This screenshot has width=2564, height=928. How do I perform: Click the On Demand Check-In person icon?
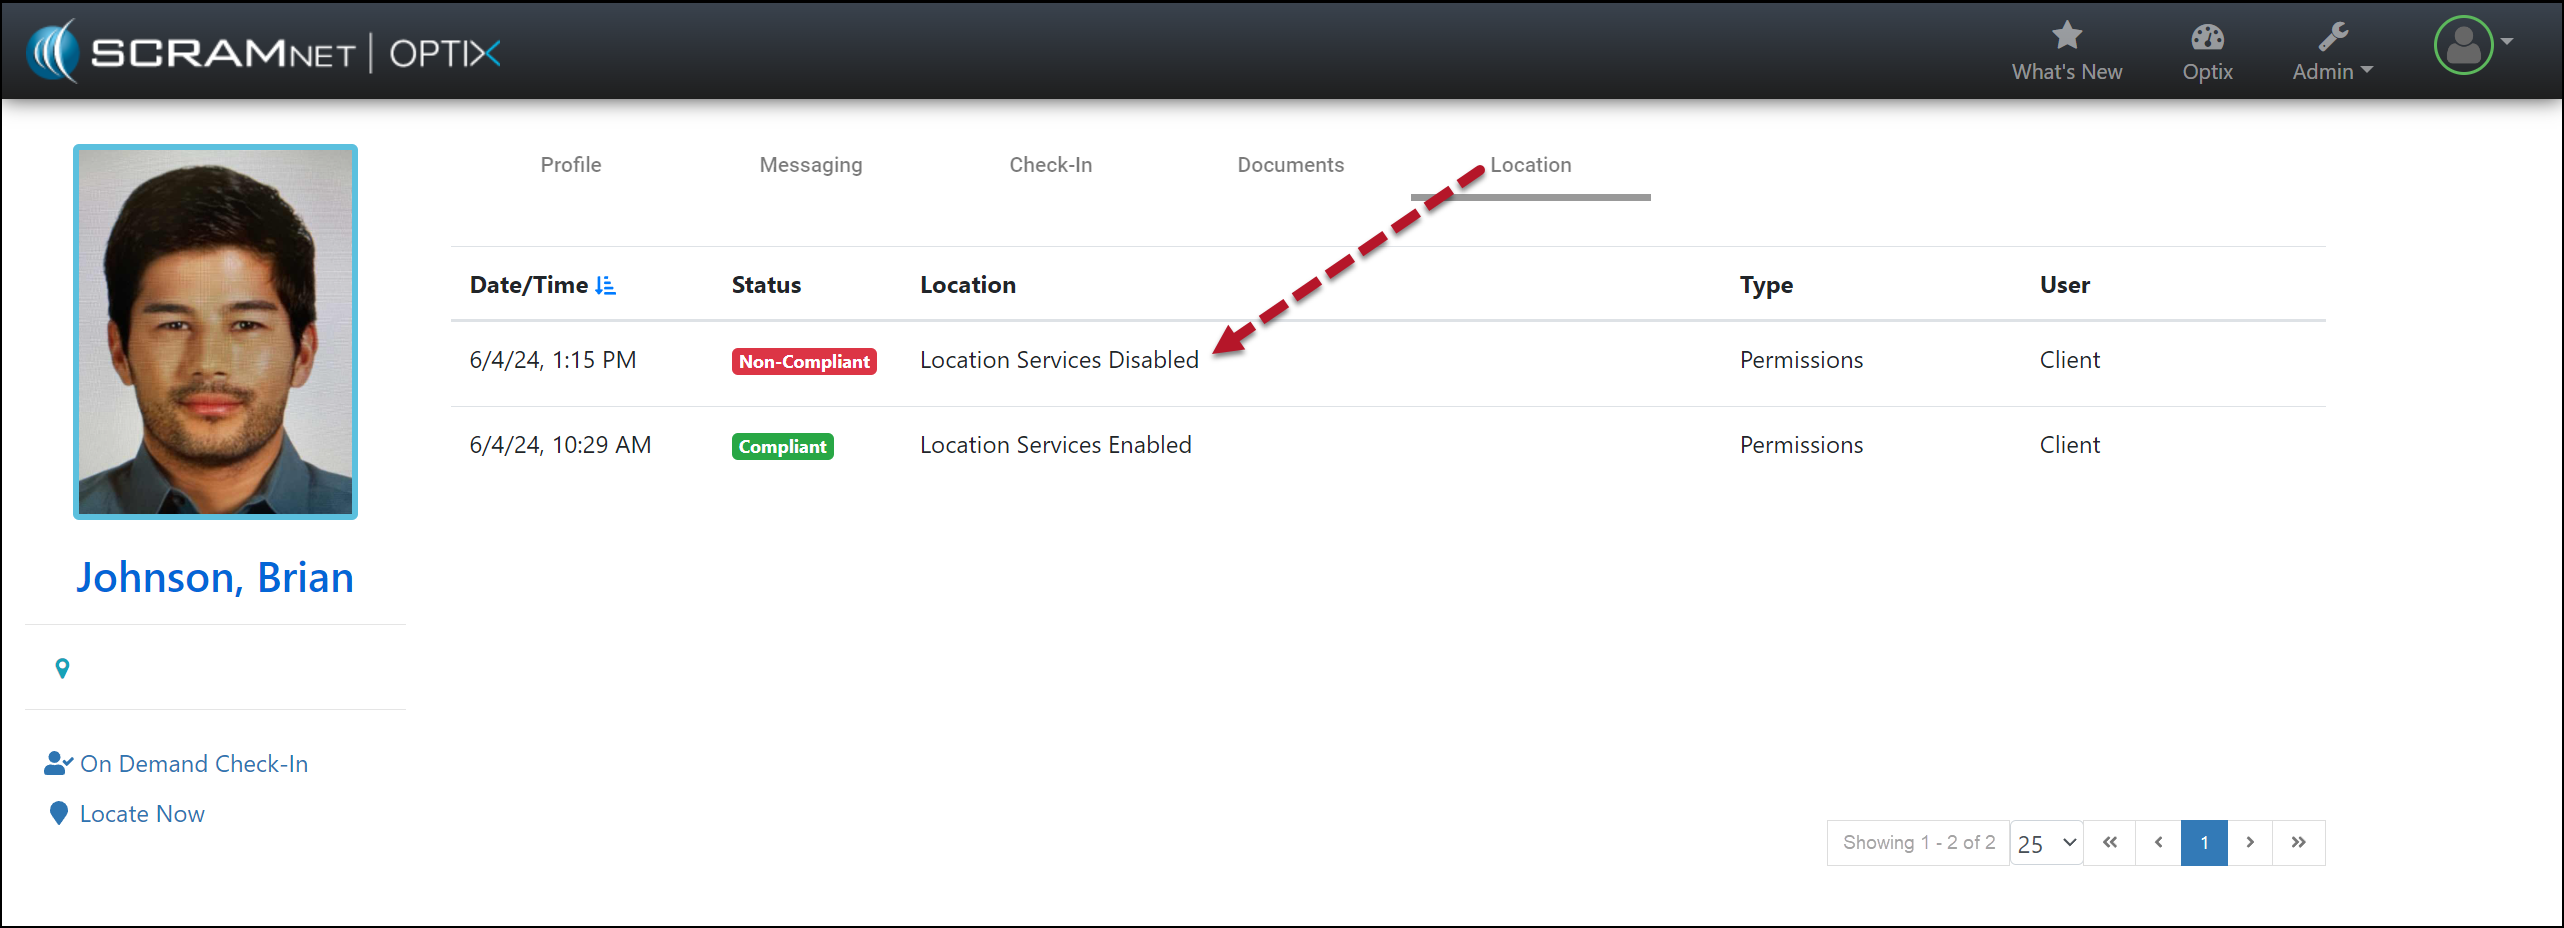coord(58,764)
